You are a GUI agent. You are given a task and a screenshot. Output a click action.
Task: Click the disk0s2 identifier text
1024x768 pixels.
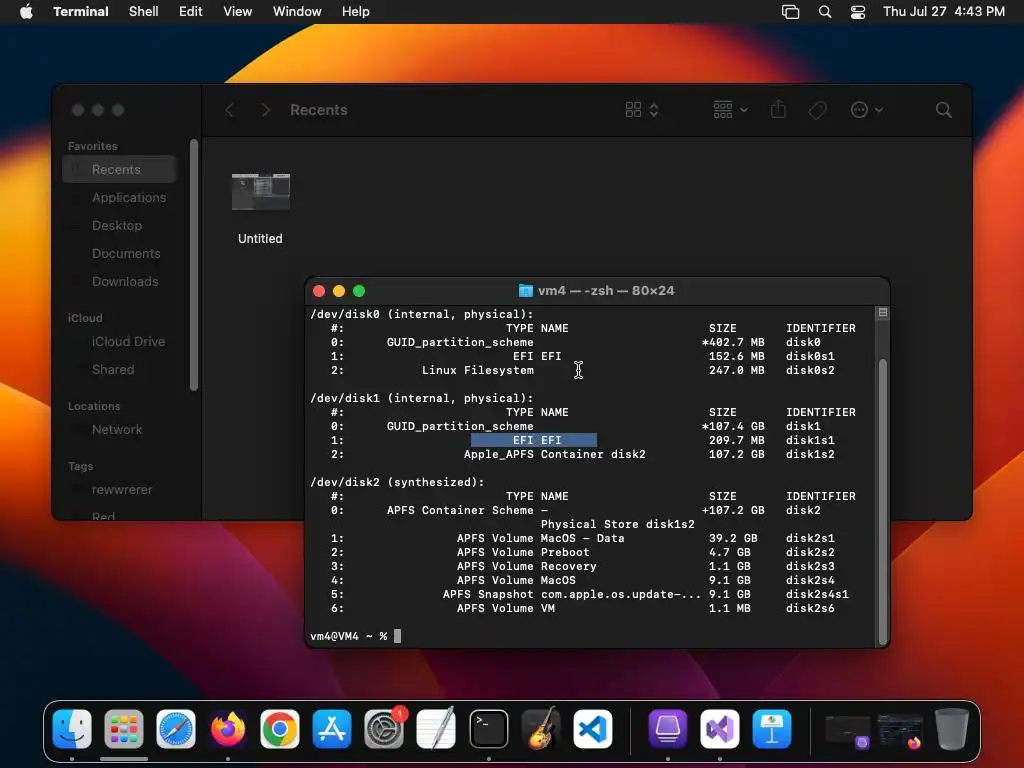(x=810, y=370)
